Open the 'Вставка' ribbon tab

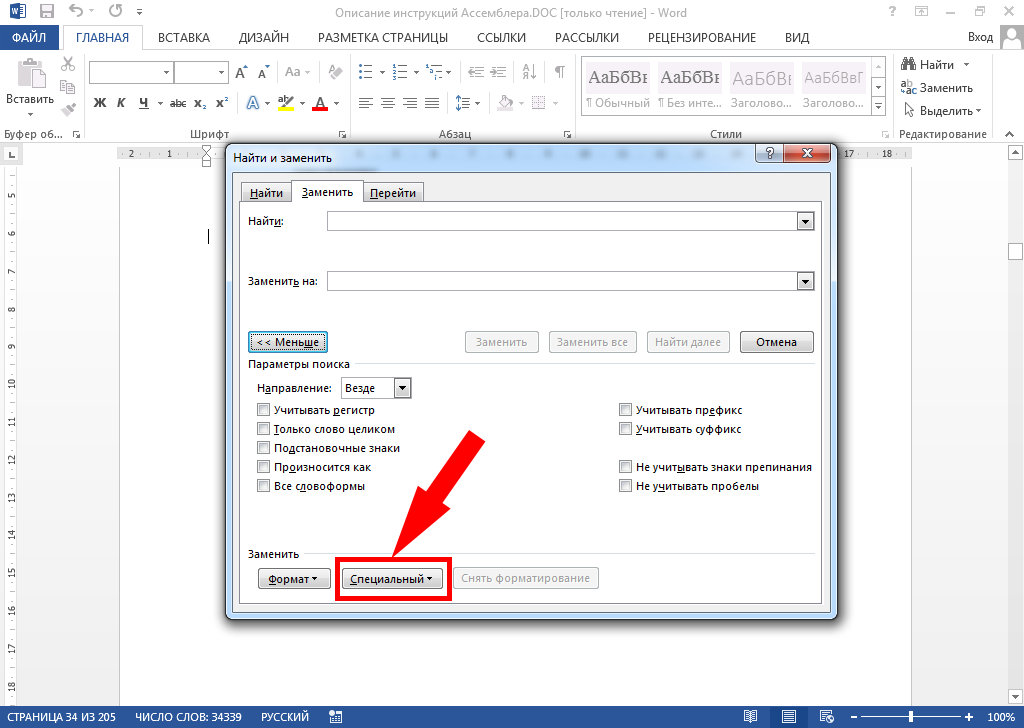pyautogui.click(x=184, y=38)
